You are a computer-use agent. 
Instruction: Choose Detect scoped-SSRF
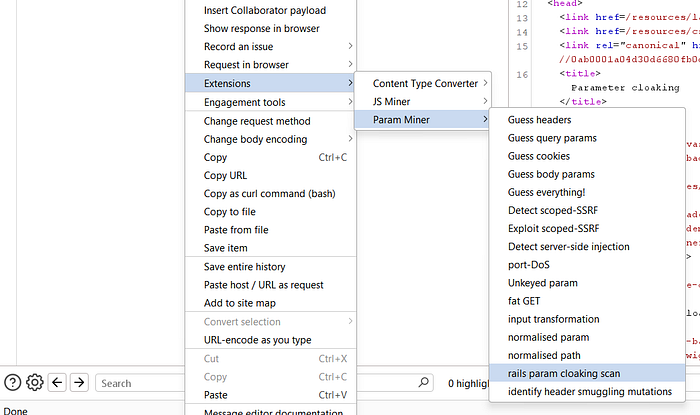pos(587,210)
